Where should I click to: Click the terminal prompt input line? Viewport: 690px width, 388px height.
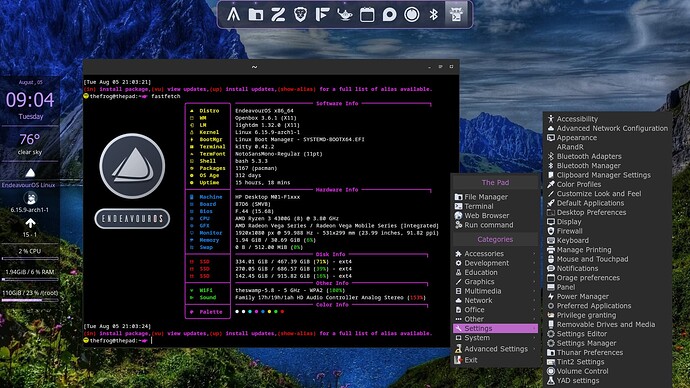click(271, 340)
